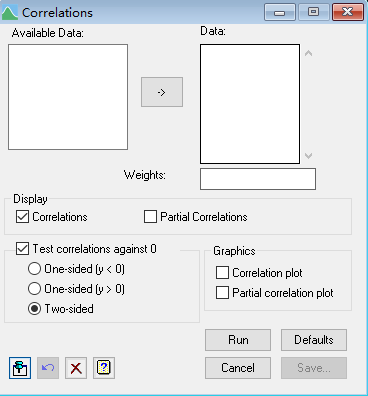
Task: Click the blue undo arrow icon
Action: click(x=48, y=368)
